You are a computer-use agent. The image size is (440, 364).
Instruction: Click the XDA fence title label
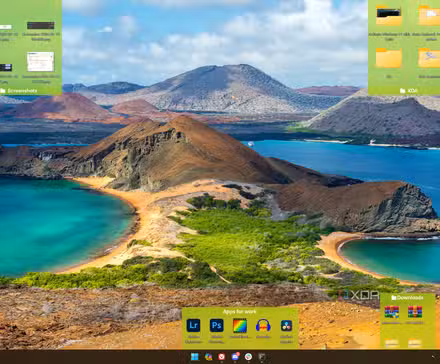(409, 91)
